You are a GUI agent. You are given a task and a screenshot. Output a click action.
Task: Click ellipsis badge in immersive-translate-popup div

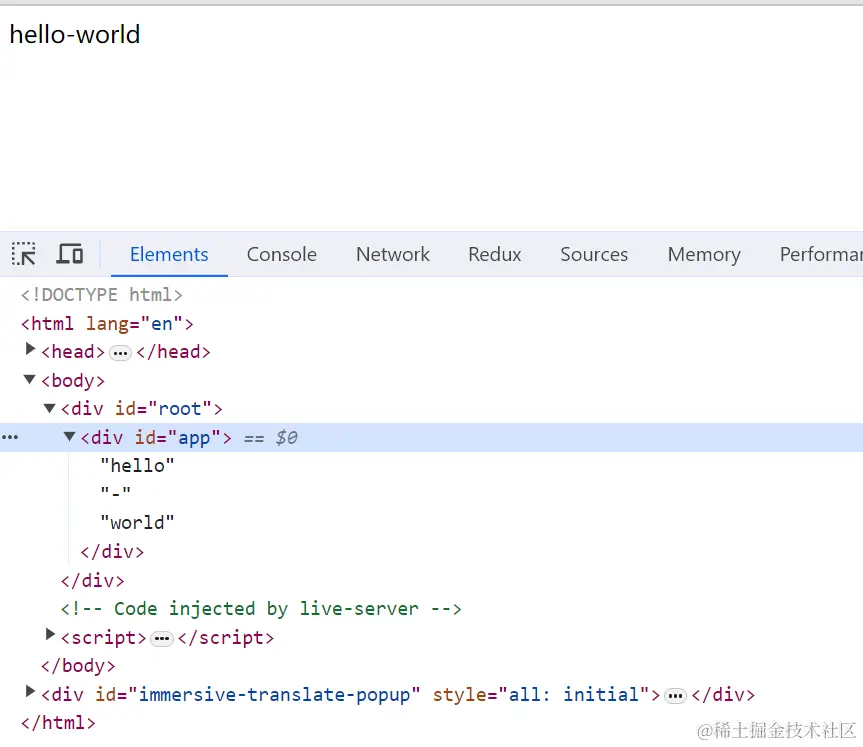coord(675,696)
